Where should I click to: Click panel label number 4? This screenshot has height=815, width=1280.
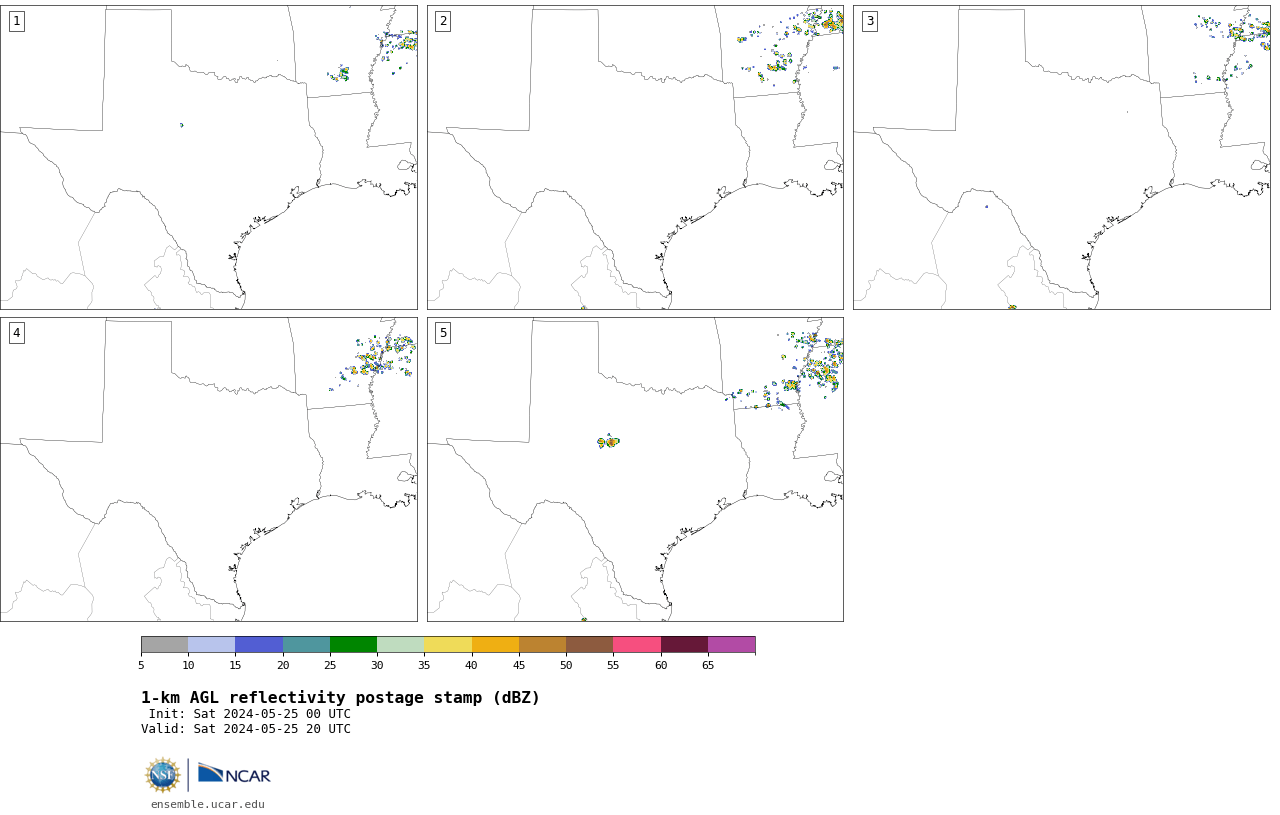tap(16, 333)
